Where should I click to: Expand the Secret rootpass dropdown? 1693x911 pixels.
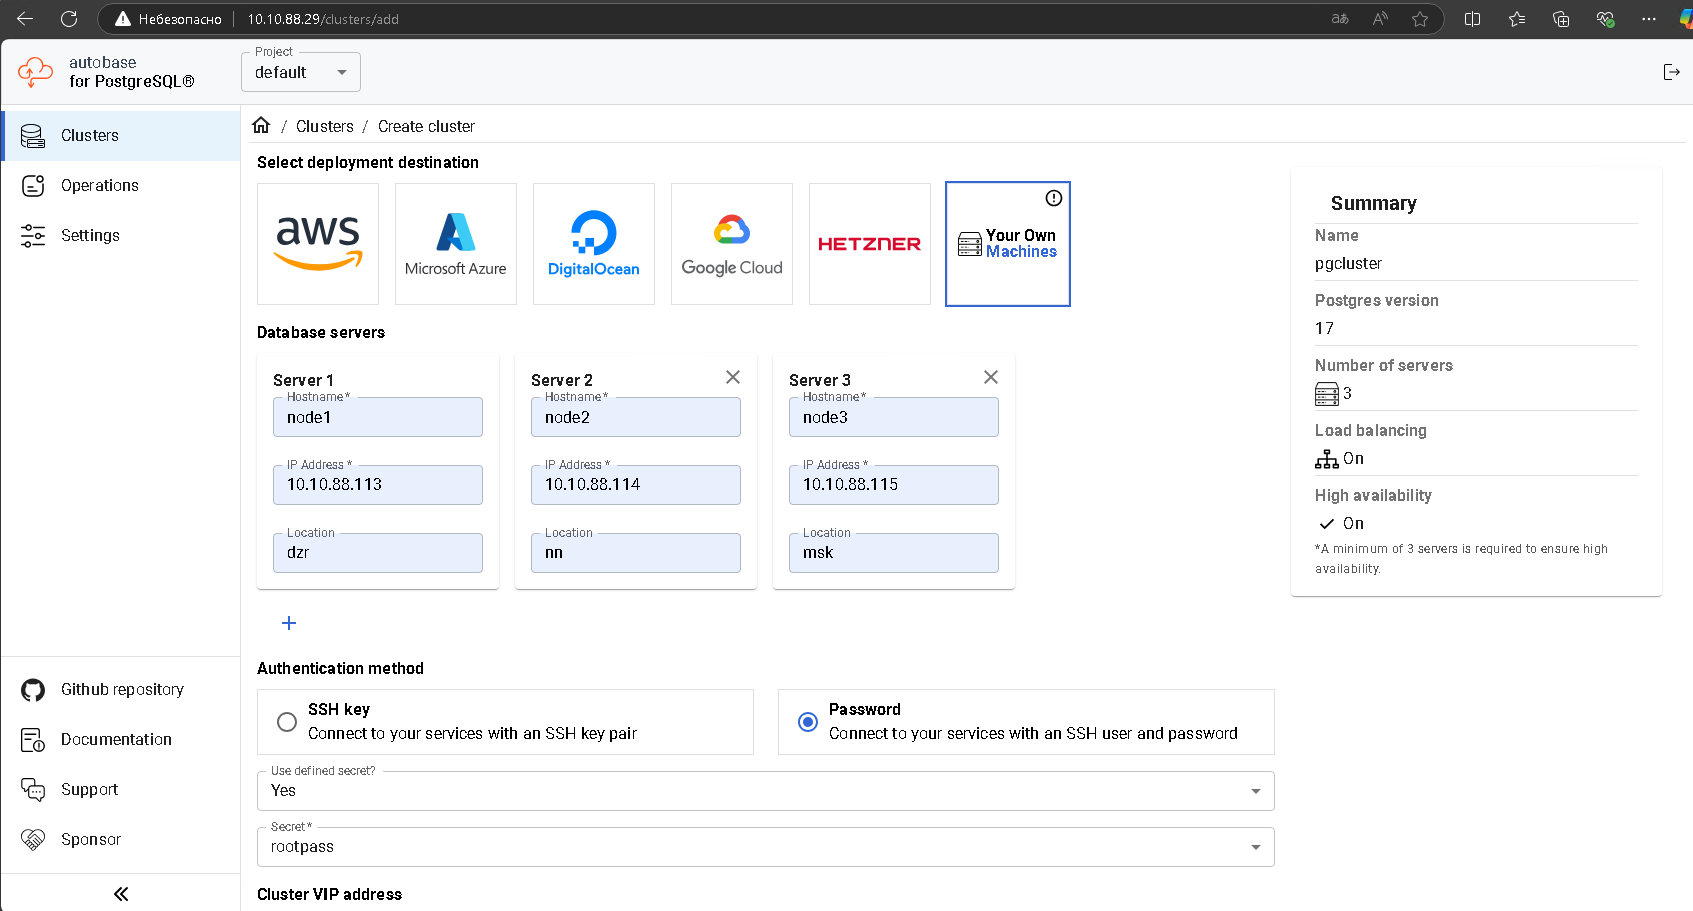tap(766, 847)
